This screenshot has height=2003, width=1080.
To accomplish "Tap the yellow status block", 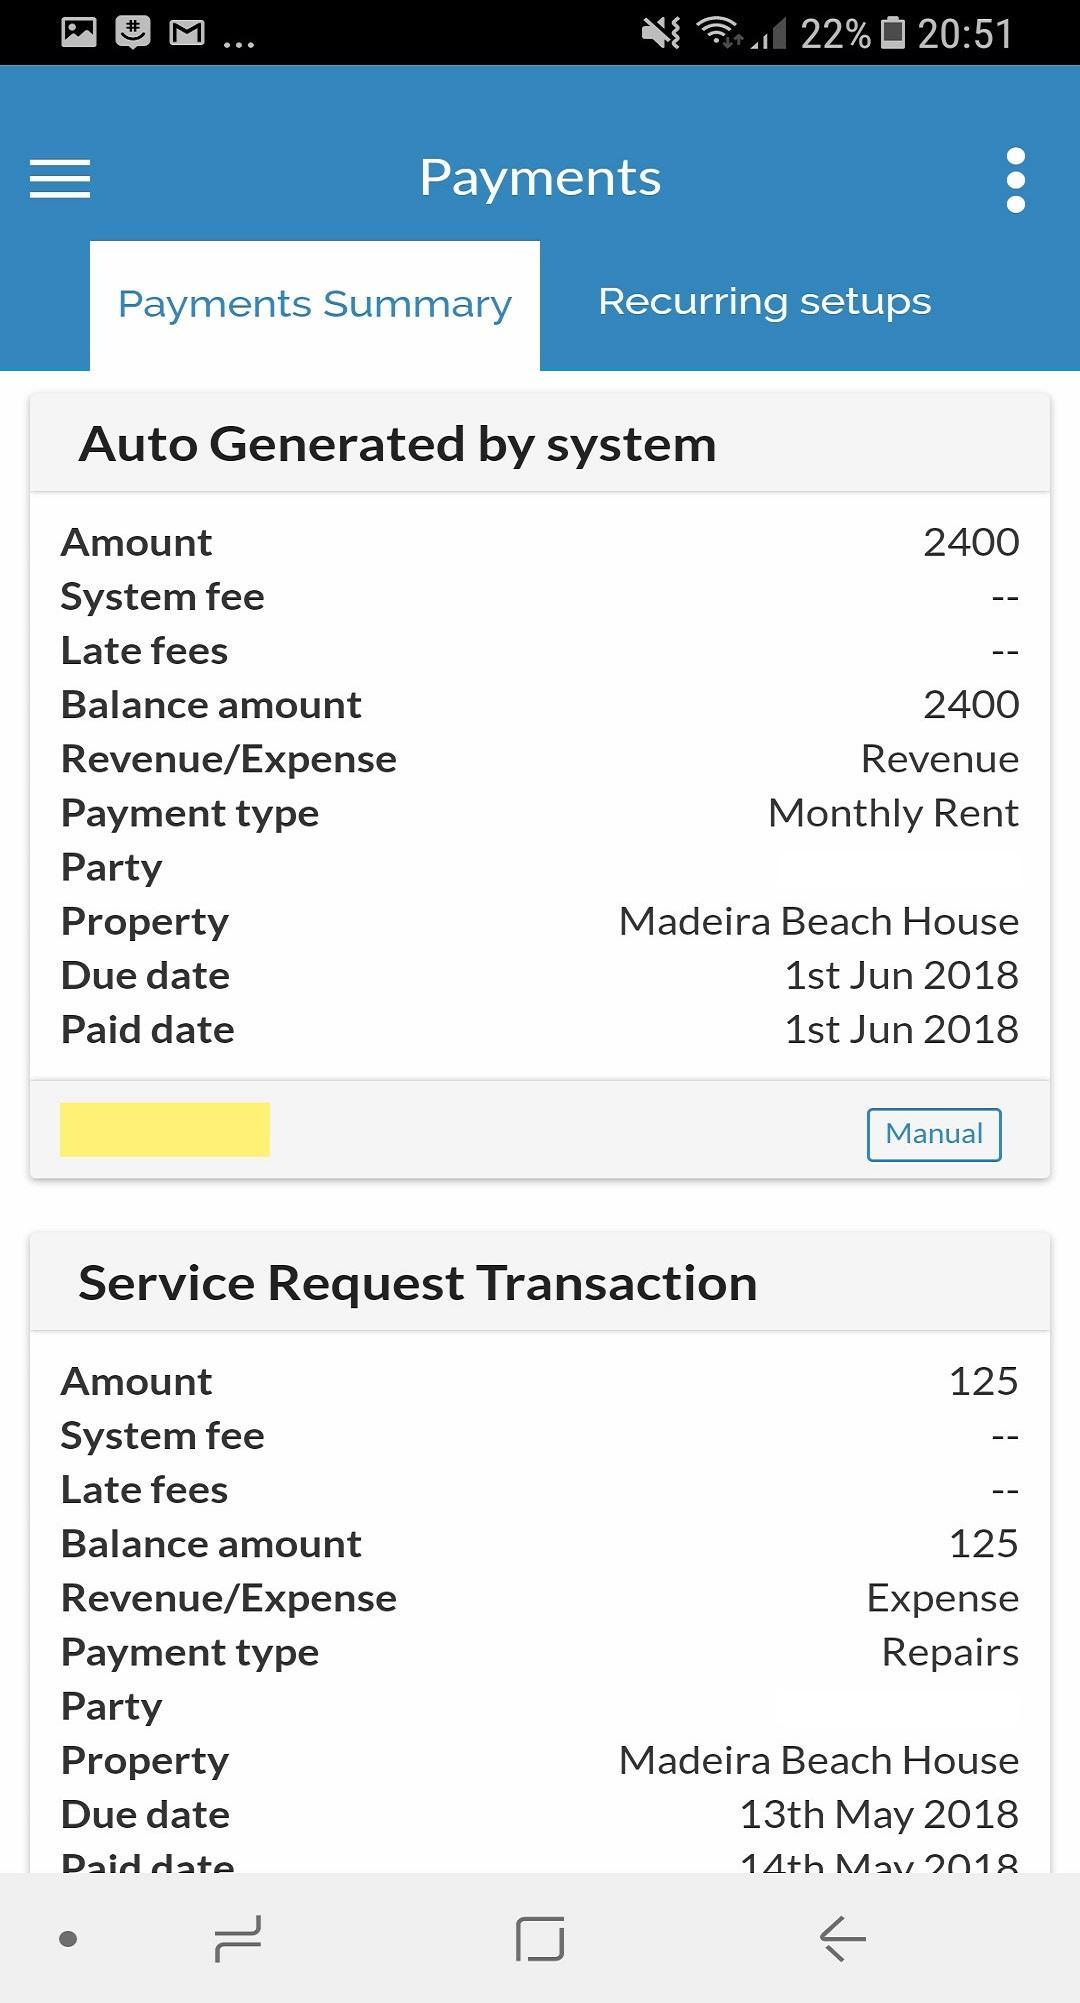I will click(x=165, y=1130).
